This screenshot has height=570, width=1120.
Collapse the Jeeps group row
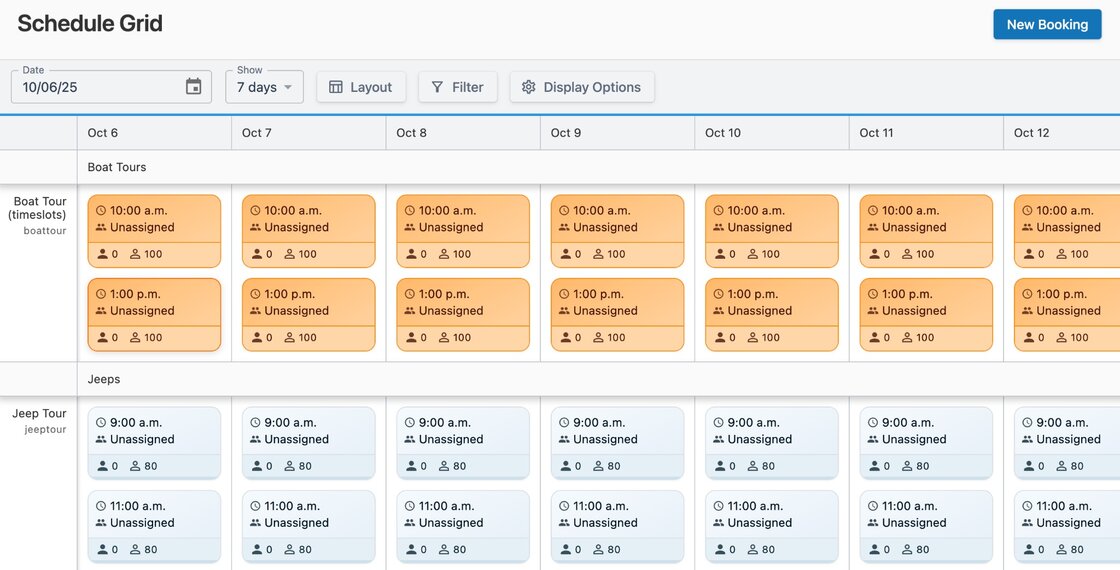pyautogui.click(x=104, y=379)
